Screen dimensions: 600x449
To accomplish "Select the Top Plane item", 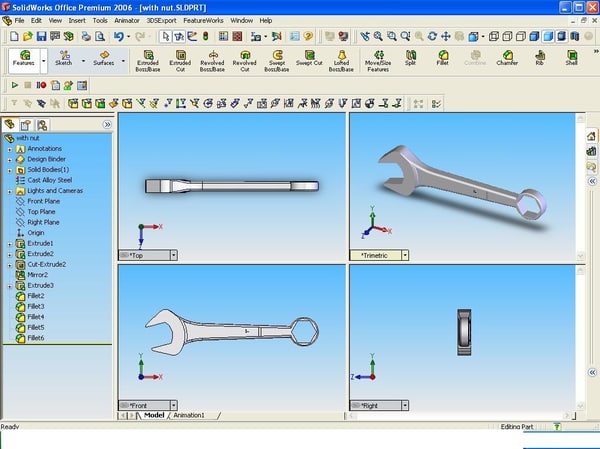I will tap(36, 212).
